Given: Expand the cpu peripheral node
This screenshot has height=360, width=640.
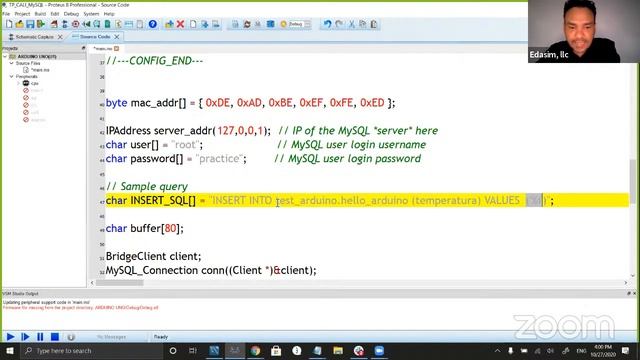Looking at the screenshot, I should point(18,83).
